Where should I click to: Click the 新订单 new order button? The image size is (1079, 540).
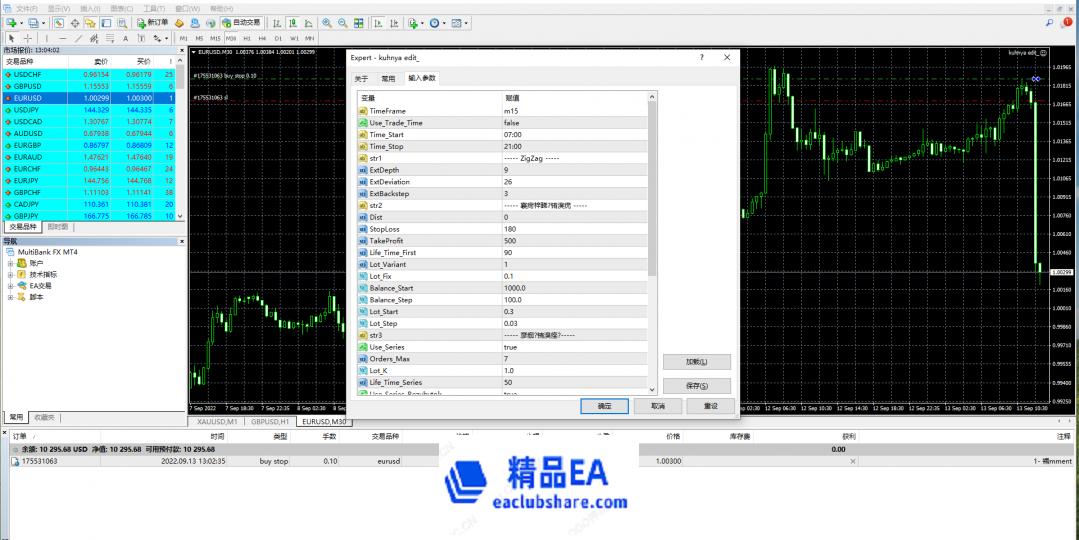point(152,23)
